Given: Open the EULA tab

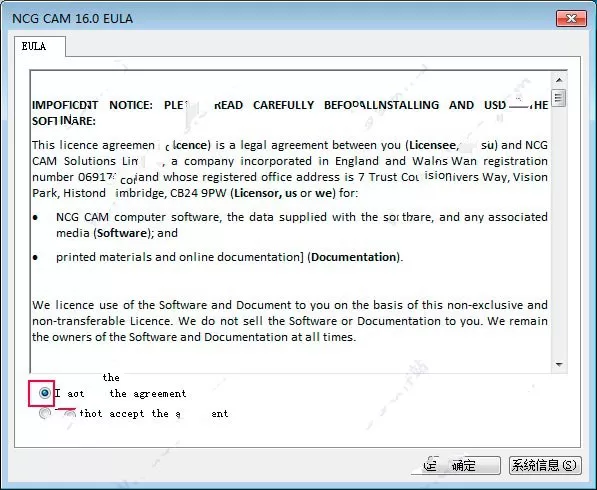Looking at the screenshot, I should [40, 46].
